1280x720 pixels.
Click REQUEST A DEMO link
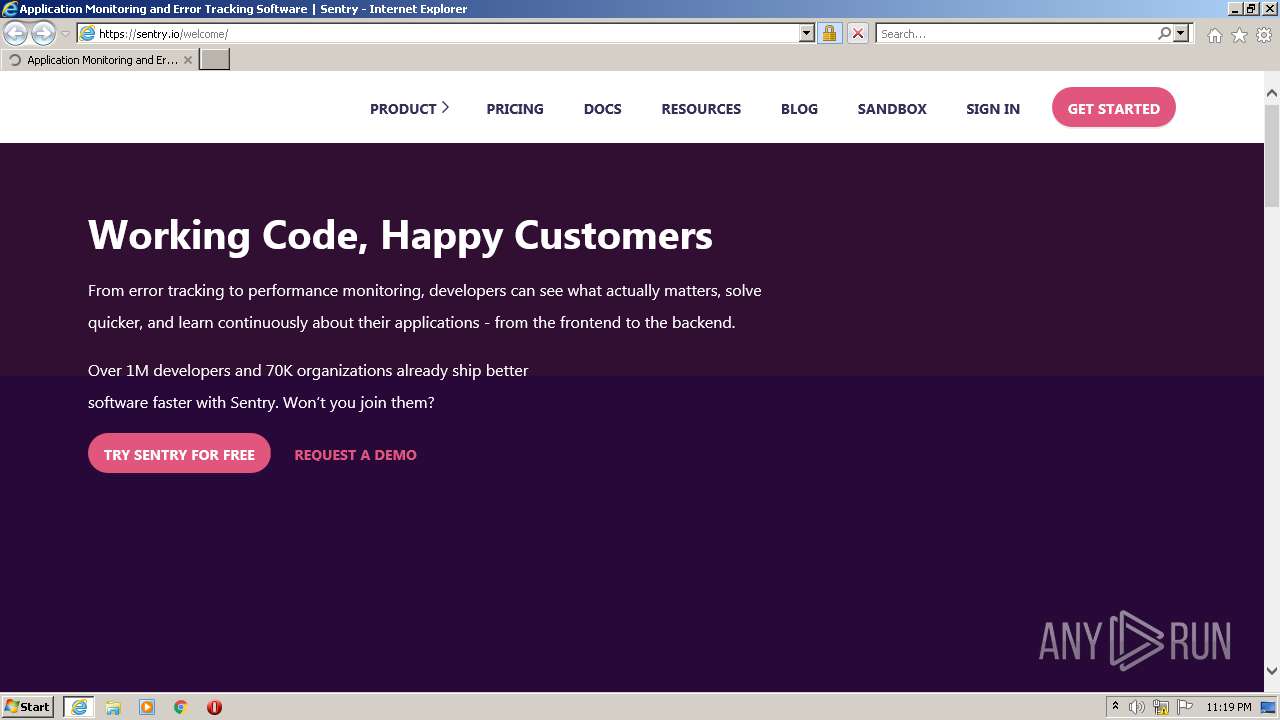pos(355,455)
